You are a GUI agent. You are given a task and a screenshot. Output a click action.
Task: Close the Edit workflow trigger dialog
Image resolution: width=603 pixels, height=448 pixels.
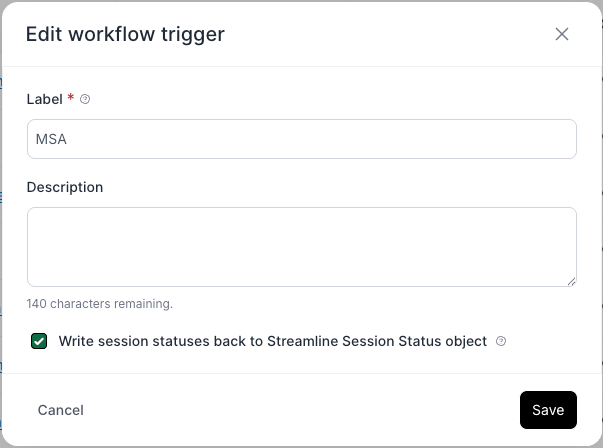coord(562,34)
